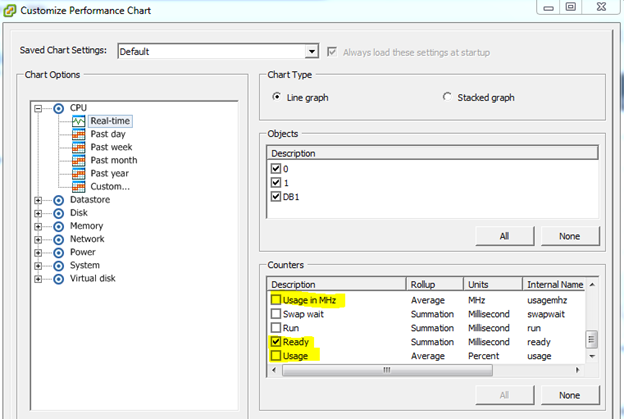
Task: Select the Stacked graph radio button
Action: [x=447, y=97]
